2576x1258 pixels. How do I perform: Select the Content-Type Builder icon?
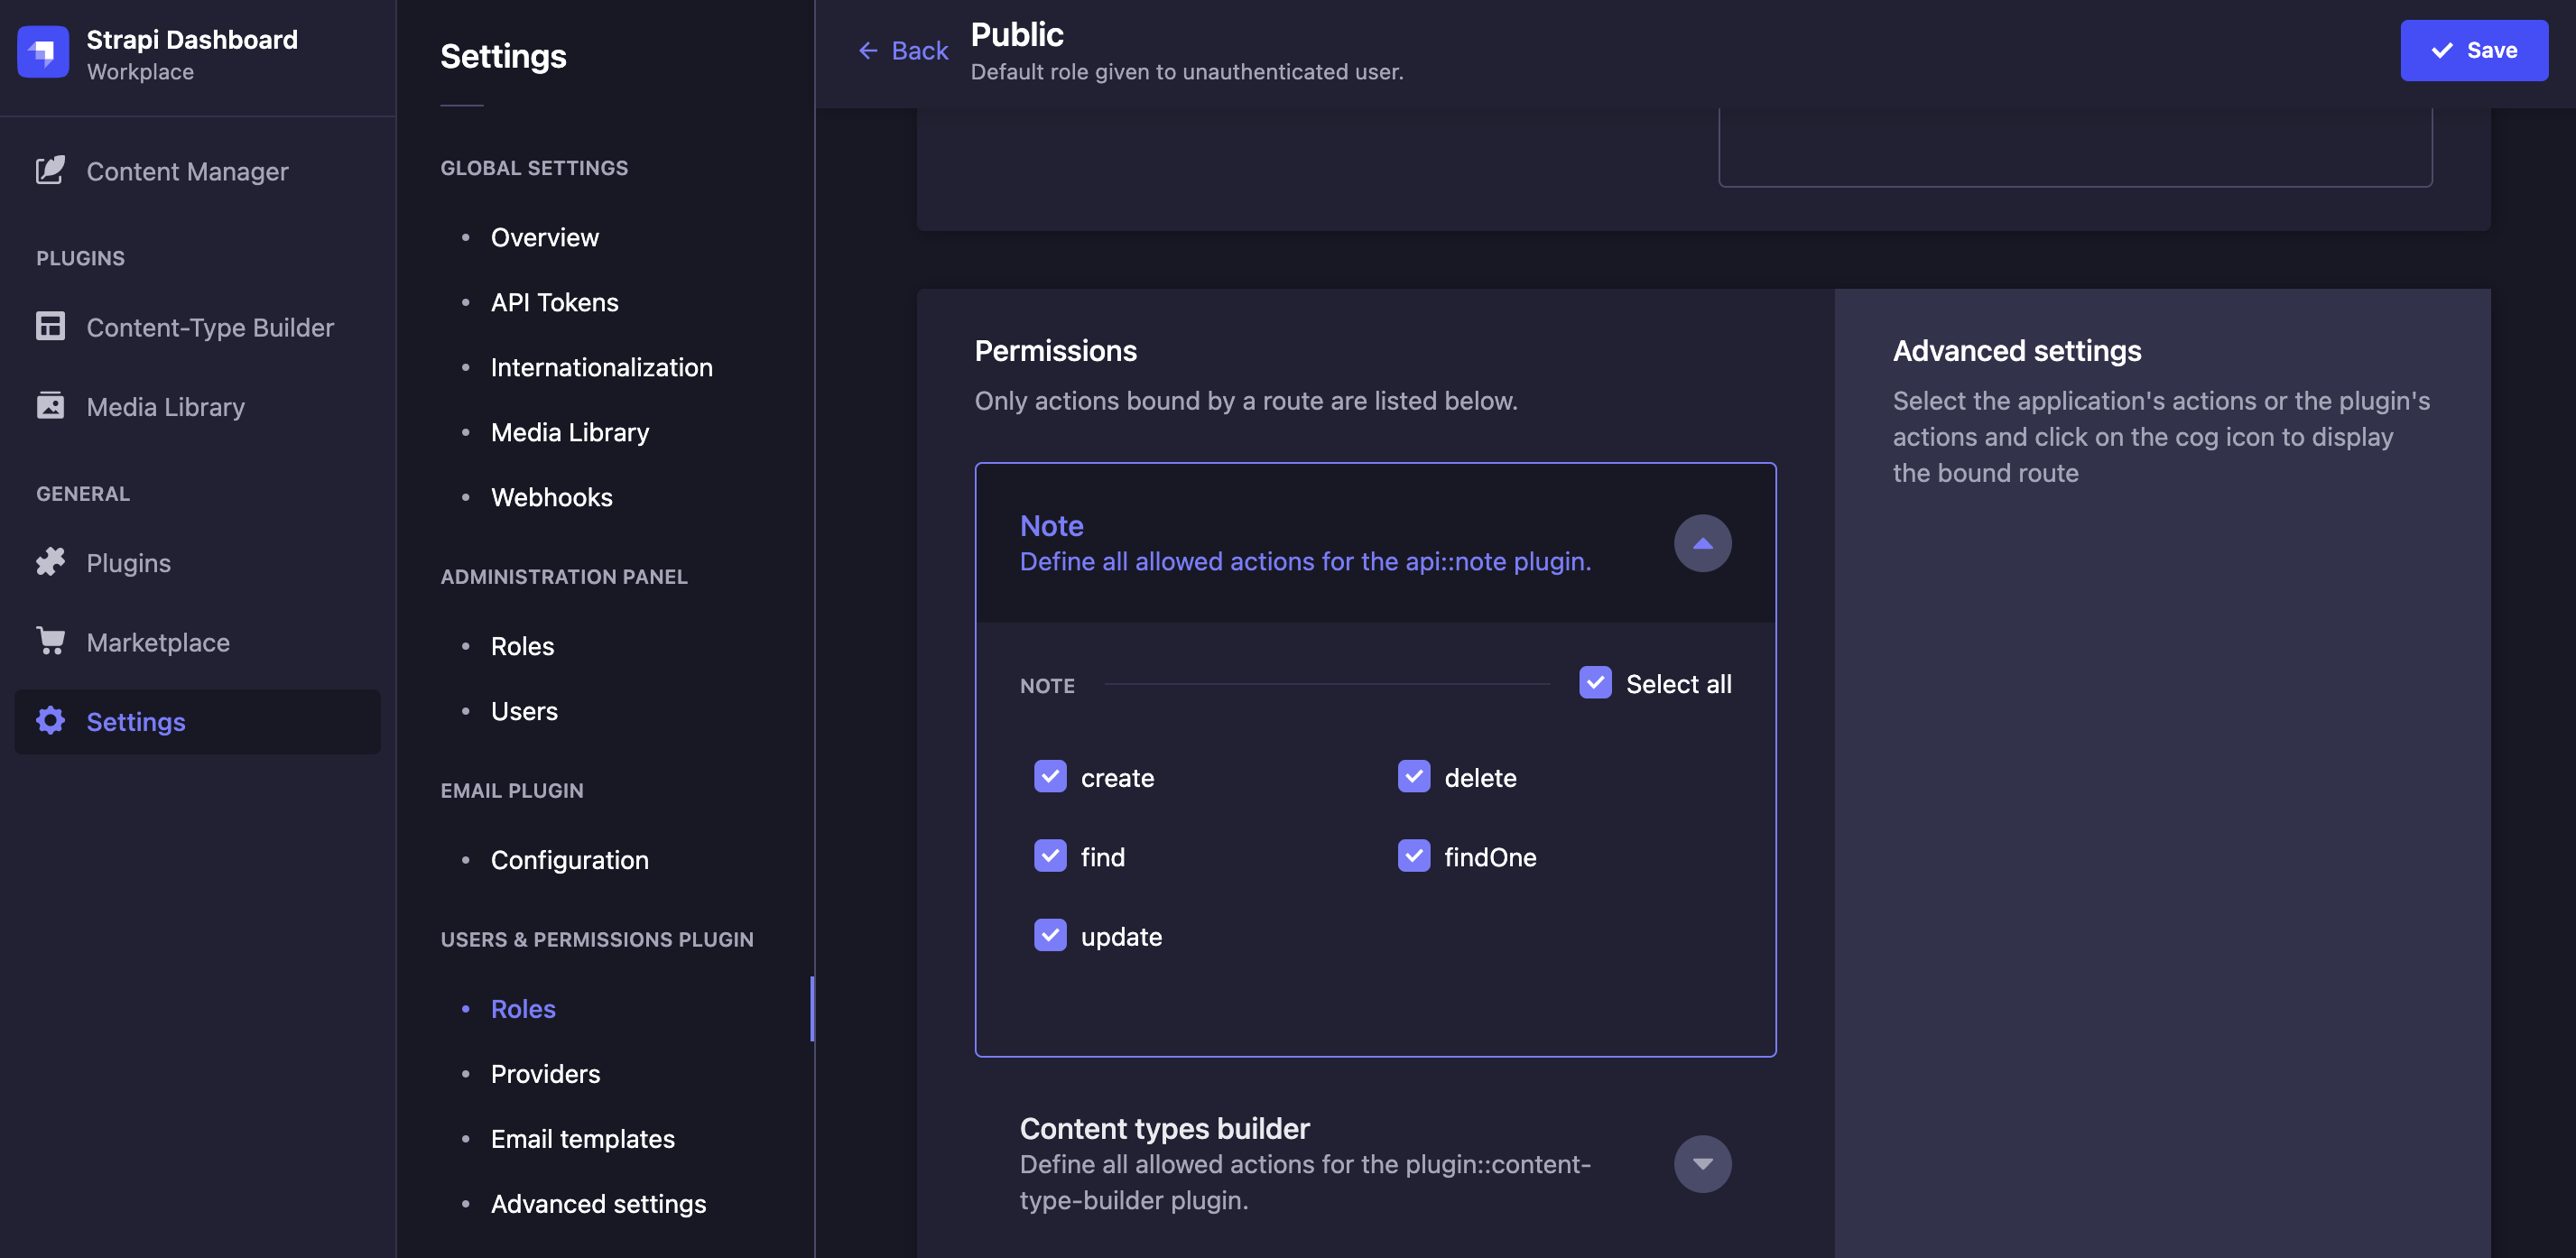click(x=51, y=327)
